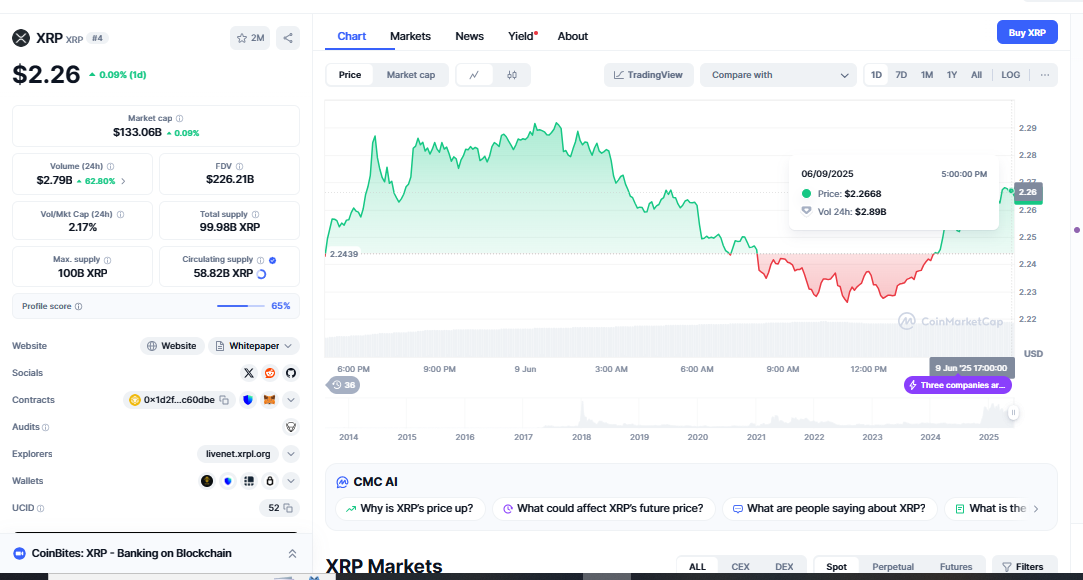Click the grid-pattern wallet icon in Wallets row

click(249, 481)
